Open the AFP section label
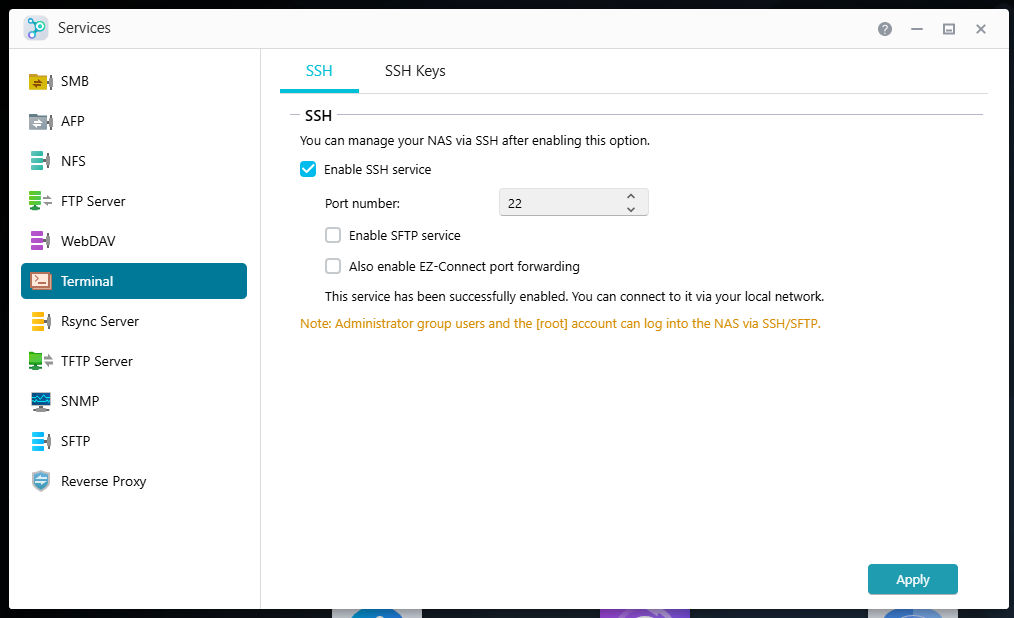1014x618 pixels. tap(73, 122)
